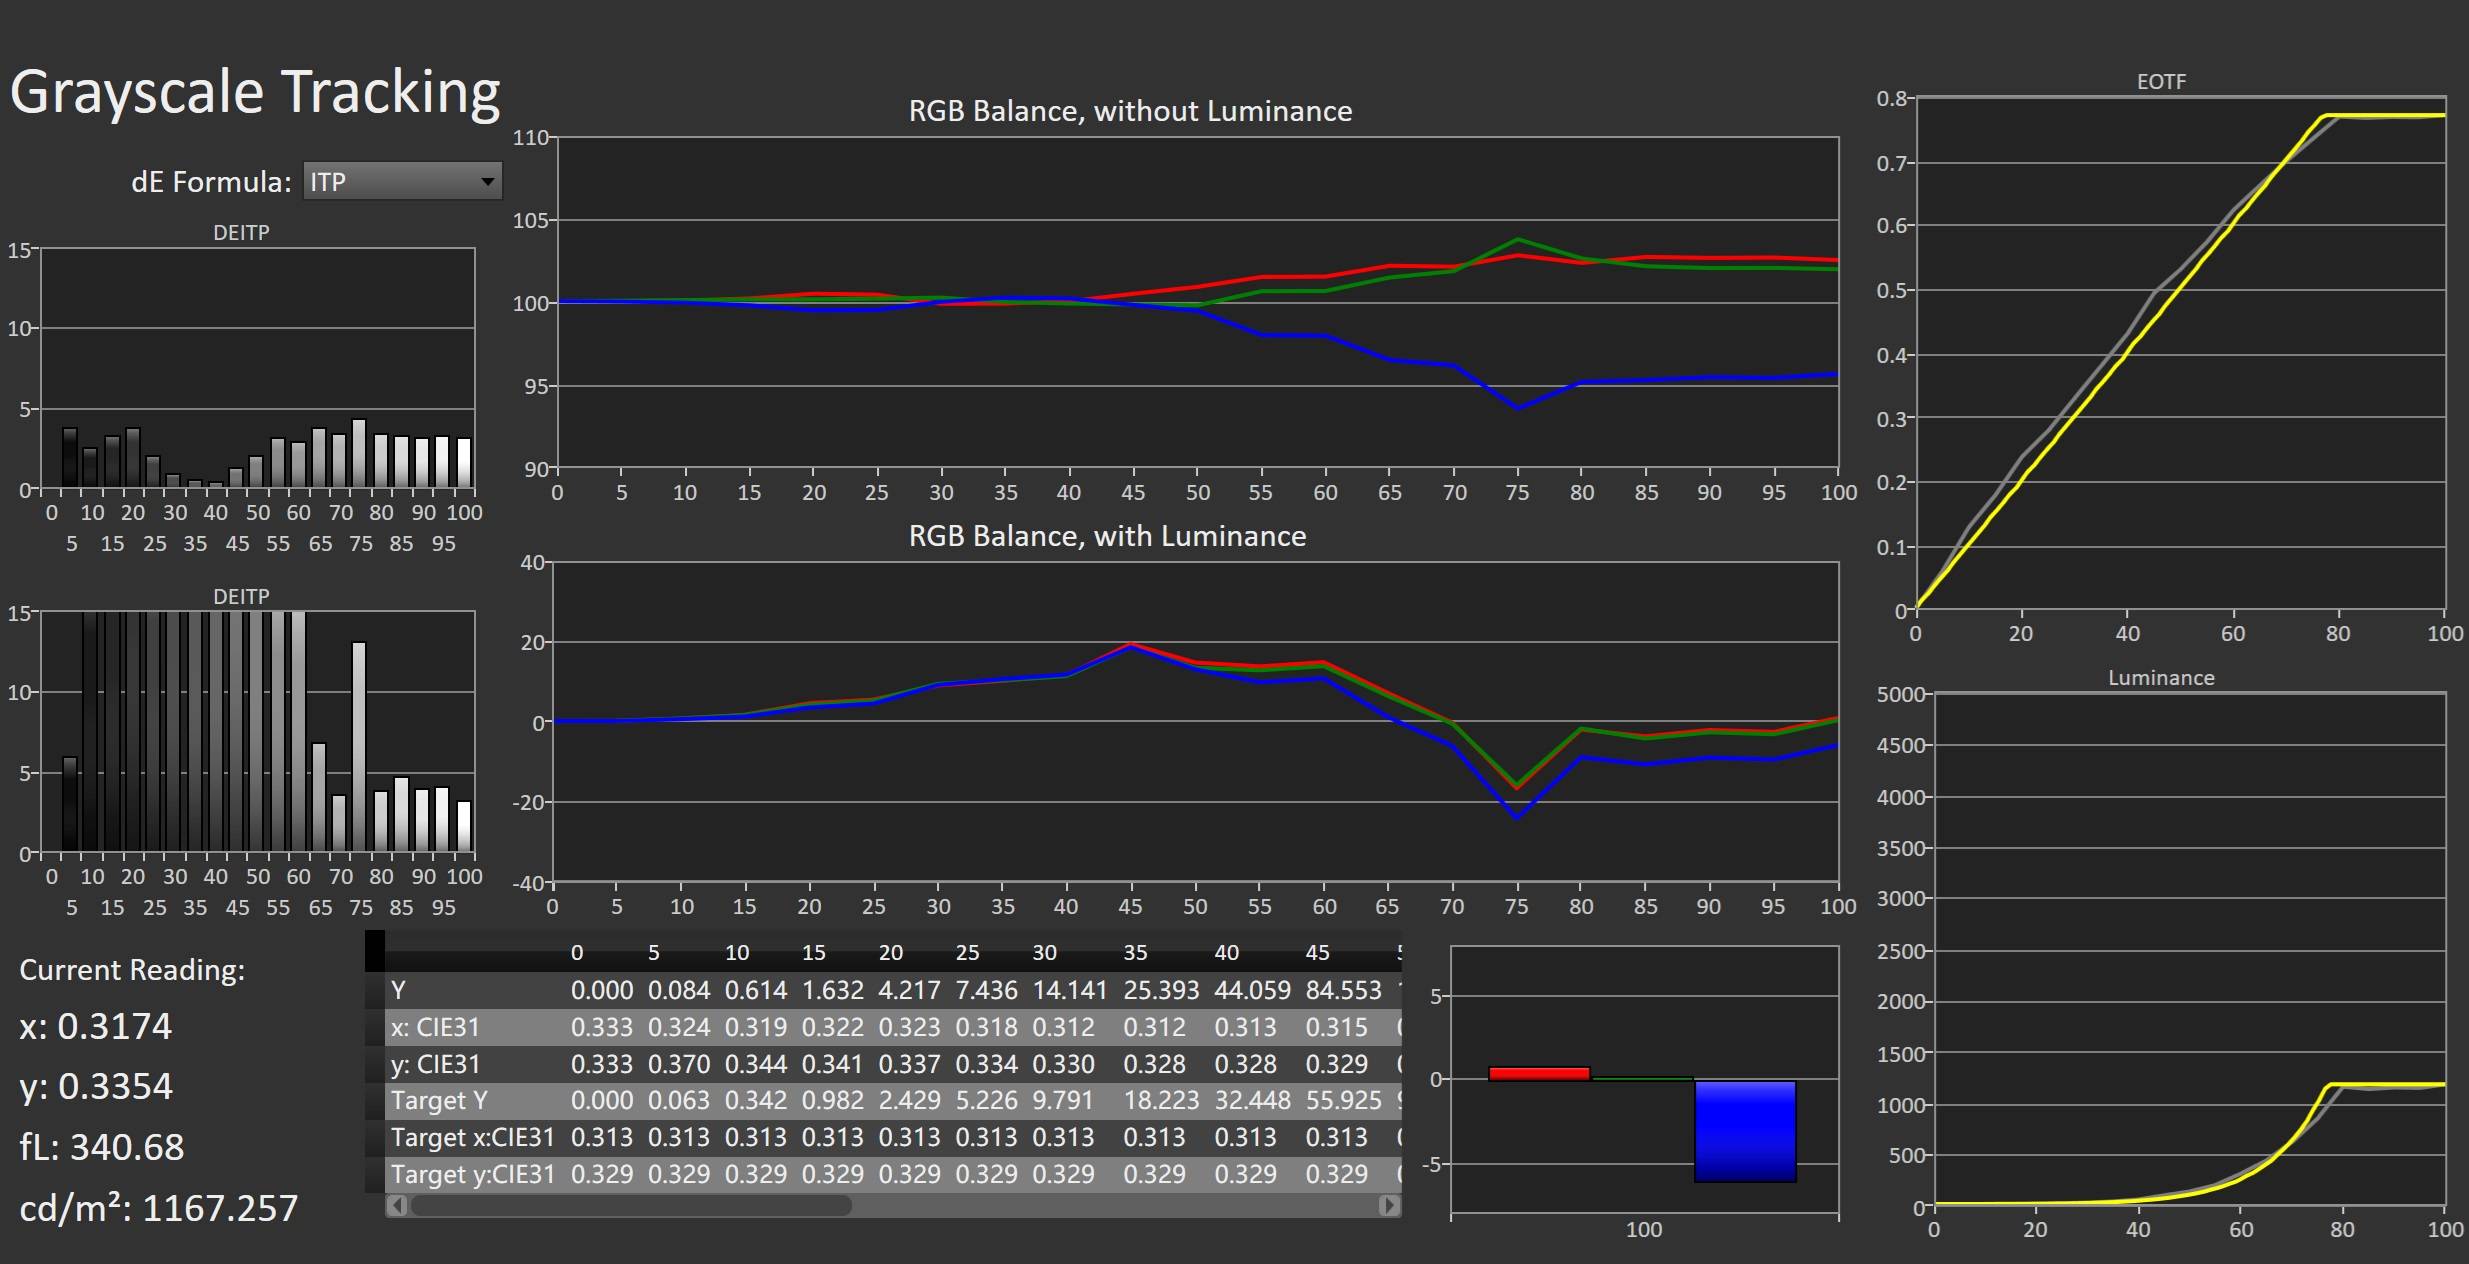The height and width of the screenshot is (1264, 2469).
Task: Click the blue bar in RGB bar chart
Action: click(x=1745, y=1131)
